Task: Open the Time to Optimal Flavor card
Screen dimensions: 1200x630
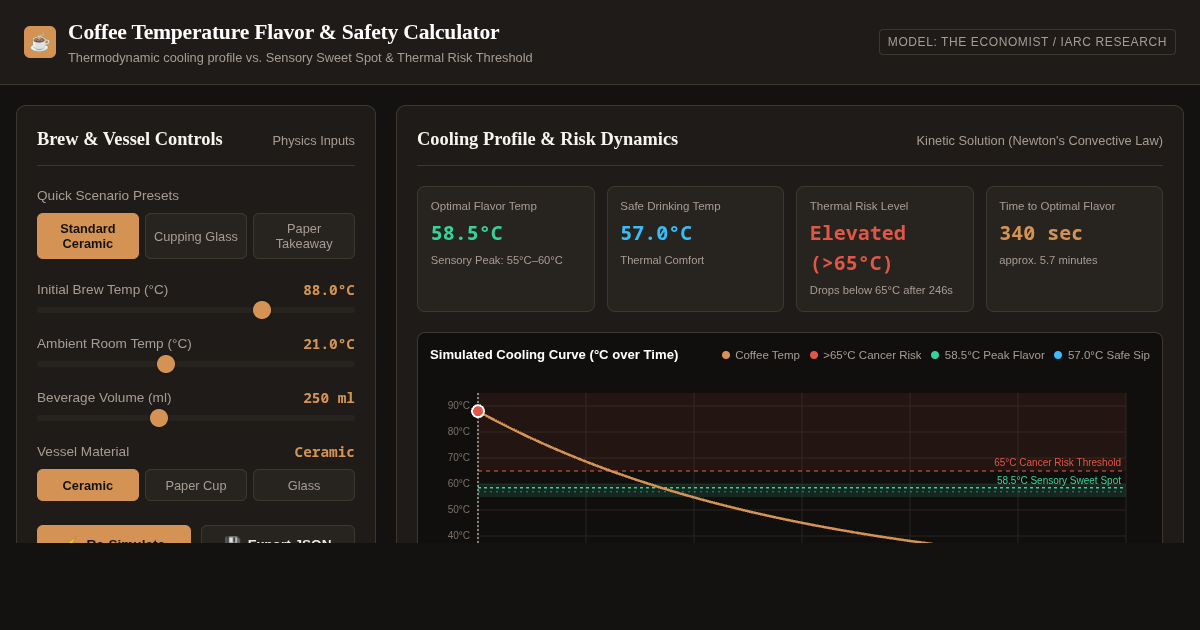Action: (x=1074, y=249)
